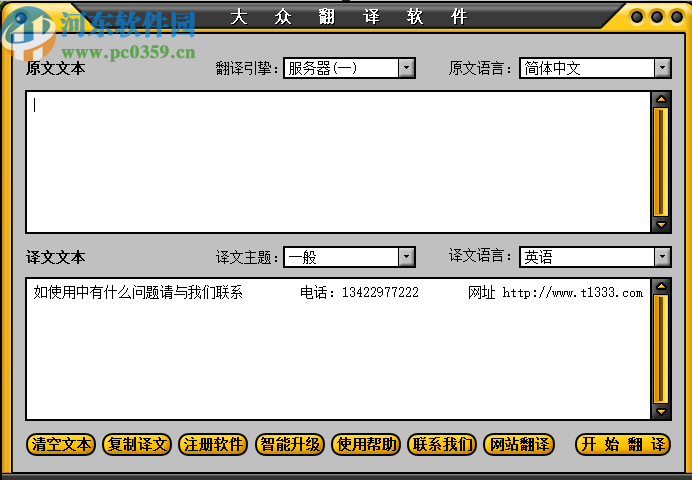Click the phone number 13422977222 text
The image size is (692, 480).
point(380,292)
